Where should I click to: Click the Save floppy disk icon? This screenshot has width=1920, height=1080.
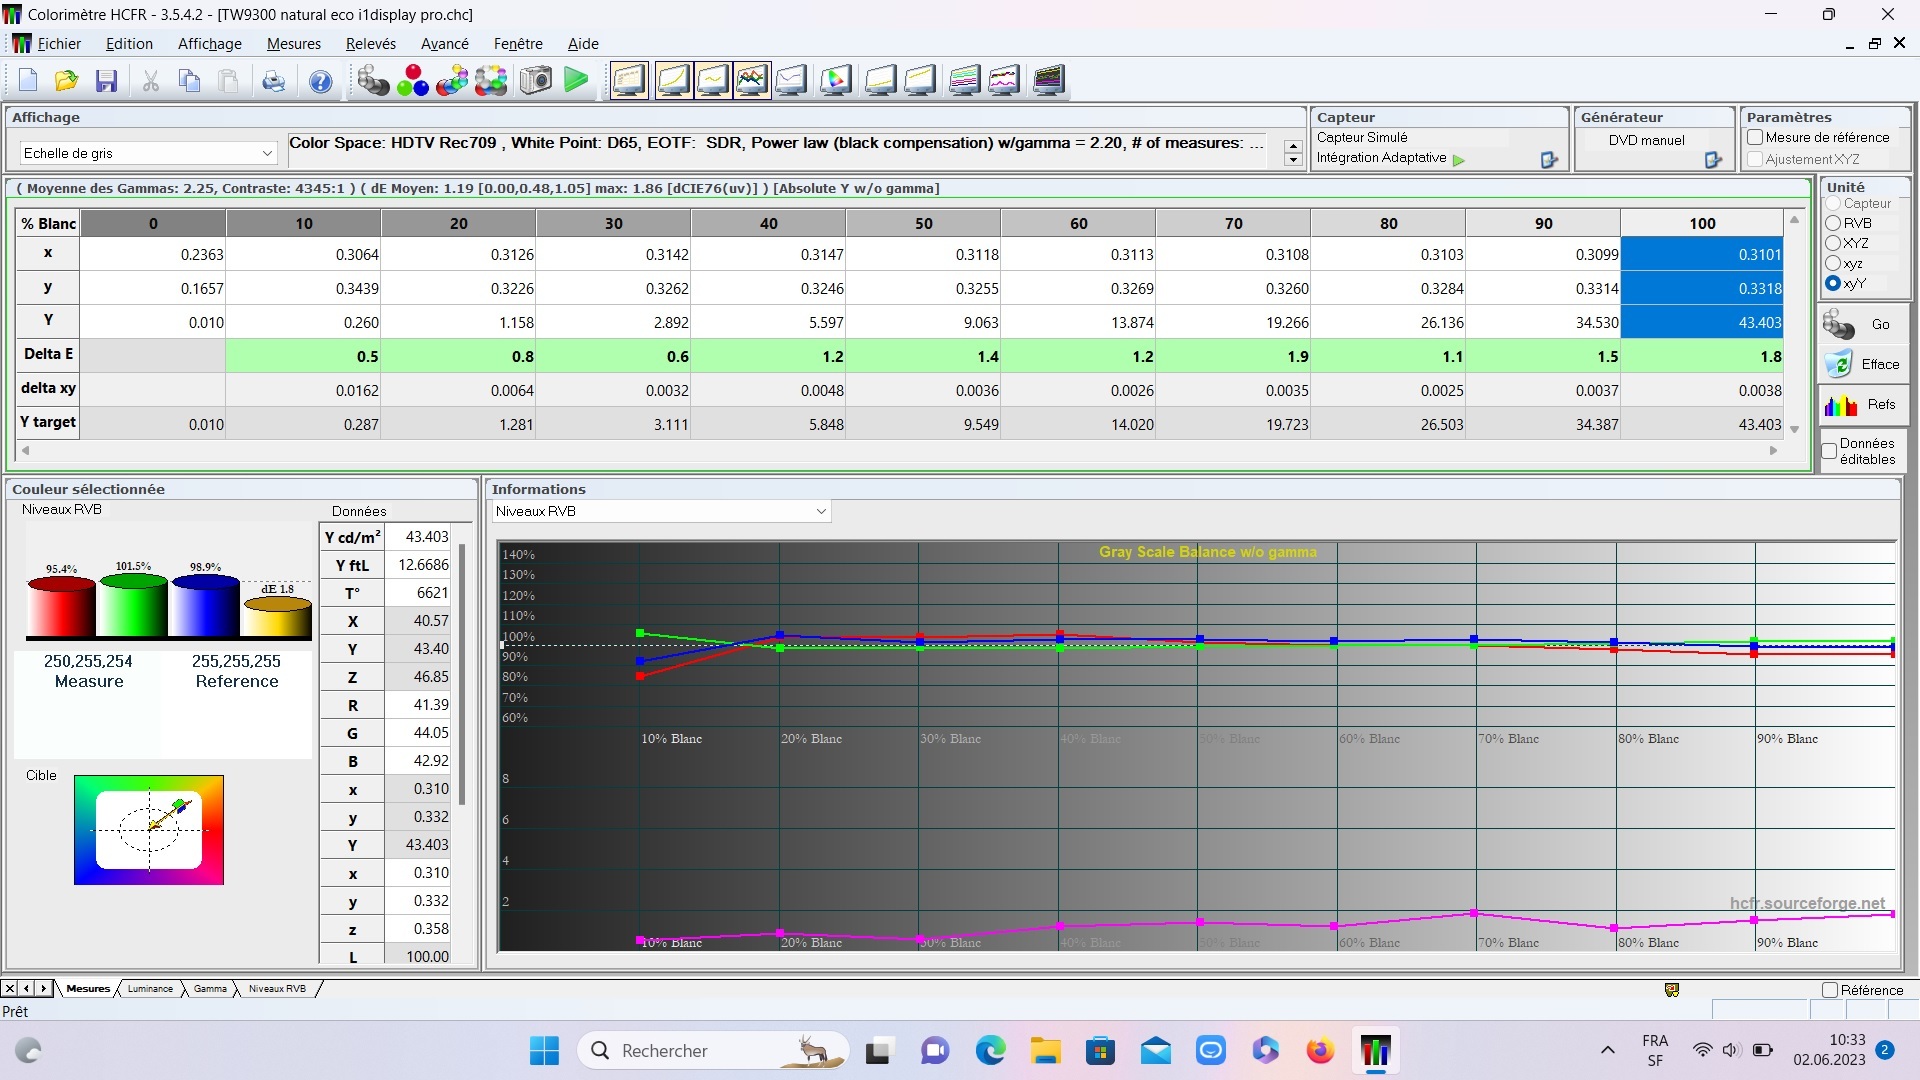click(106, 81)
